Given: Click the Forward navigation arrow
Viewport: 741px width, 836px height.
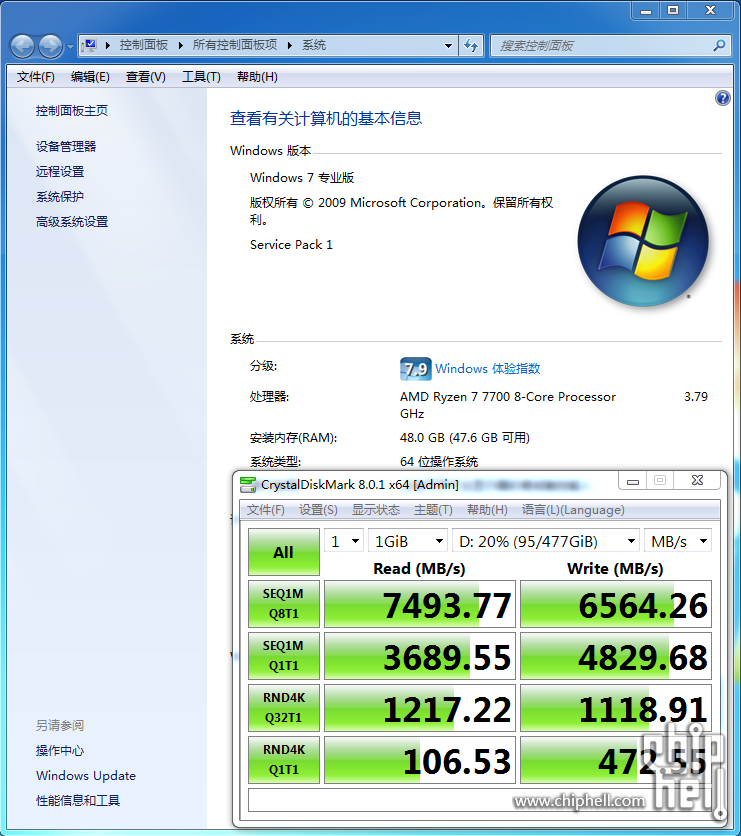Looking at the screenshot, I should (x=51, y=46).
